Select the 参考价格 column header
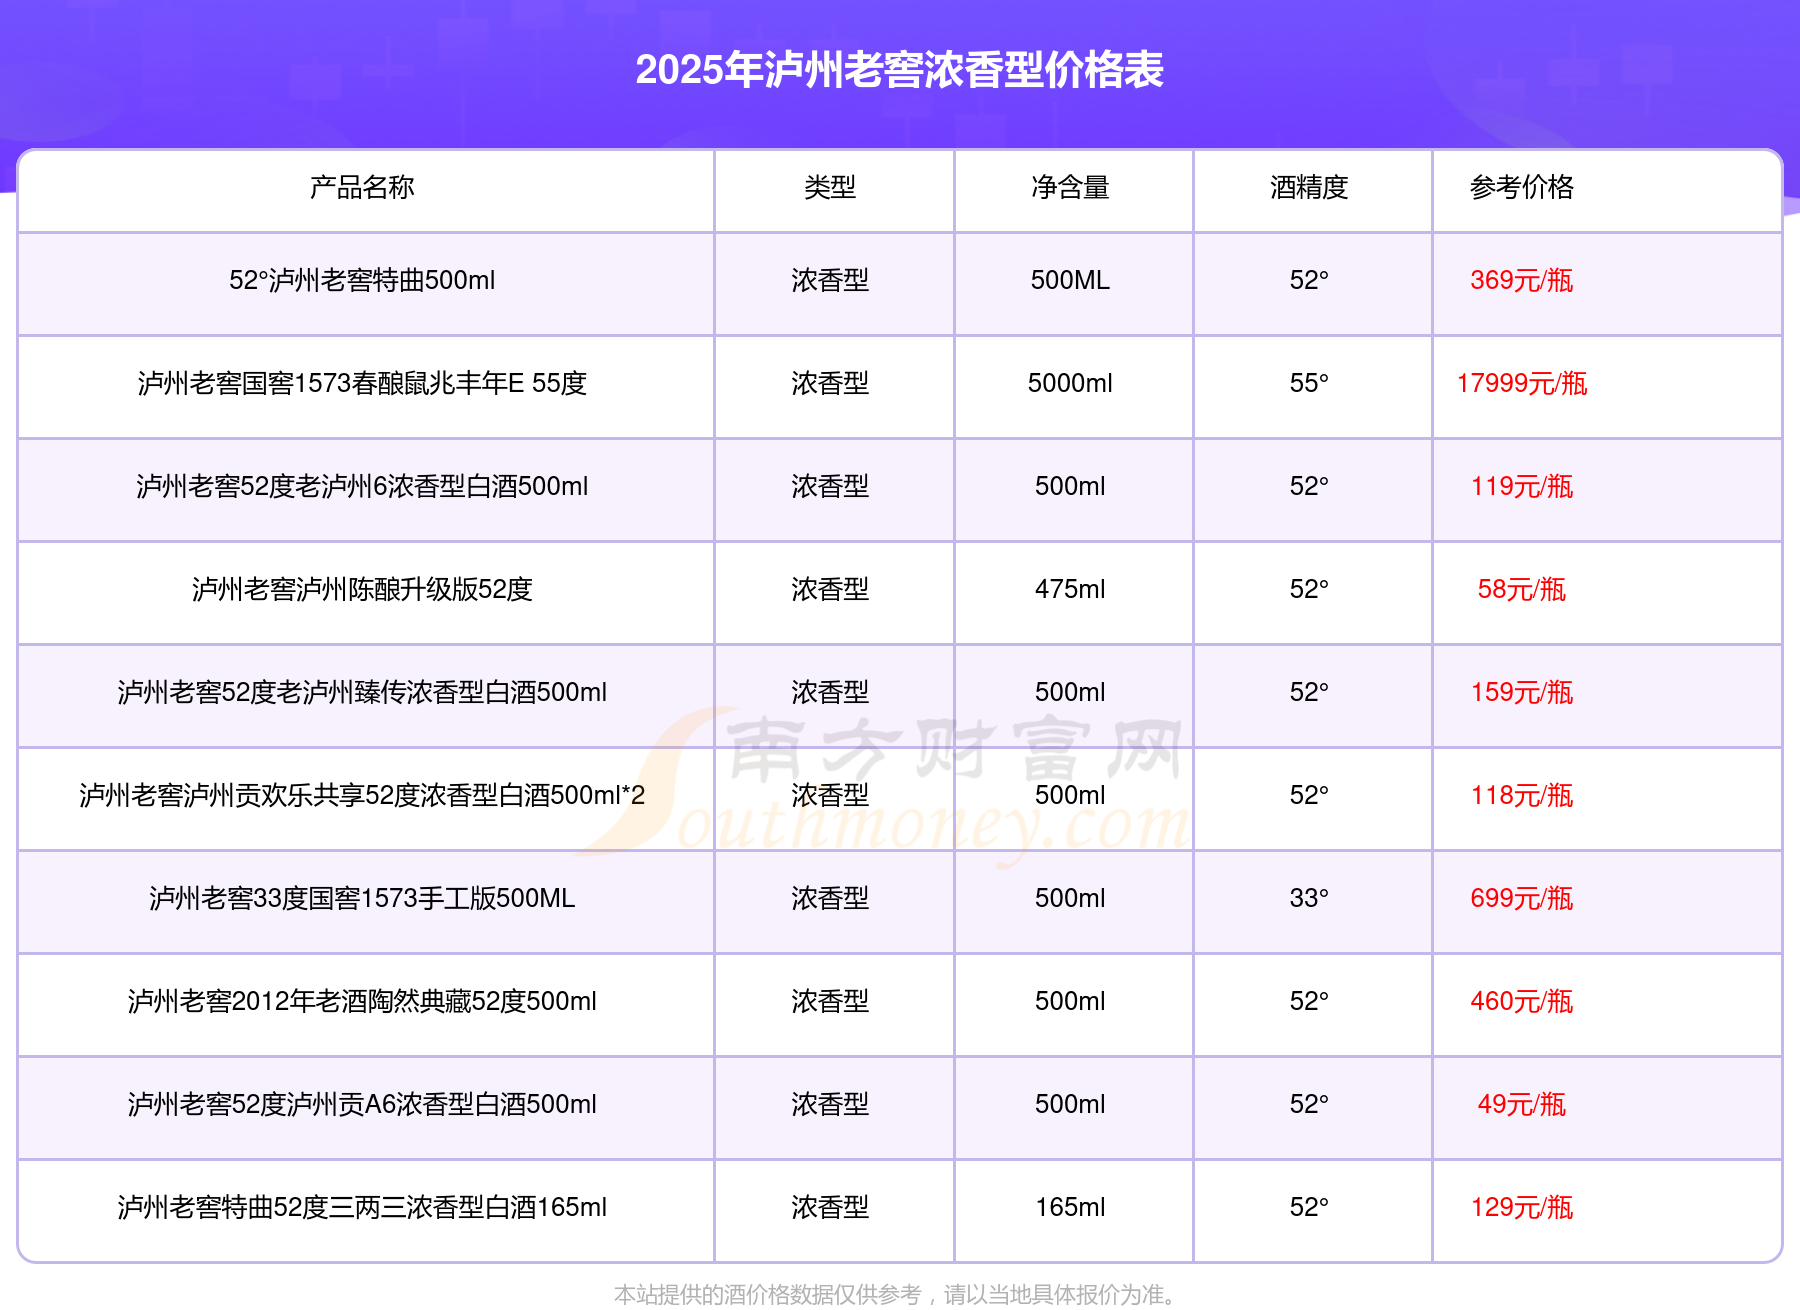1800x1310 pixels. (x=1522, y=187)
